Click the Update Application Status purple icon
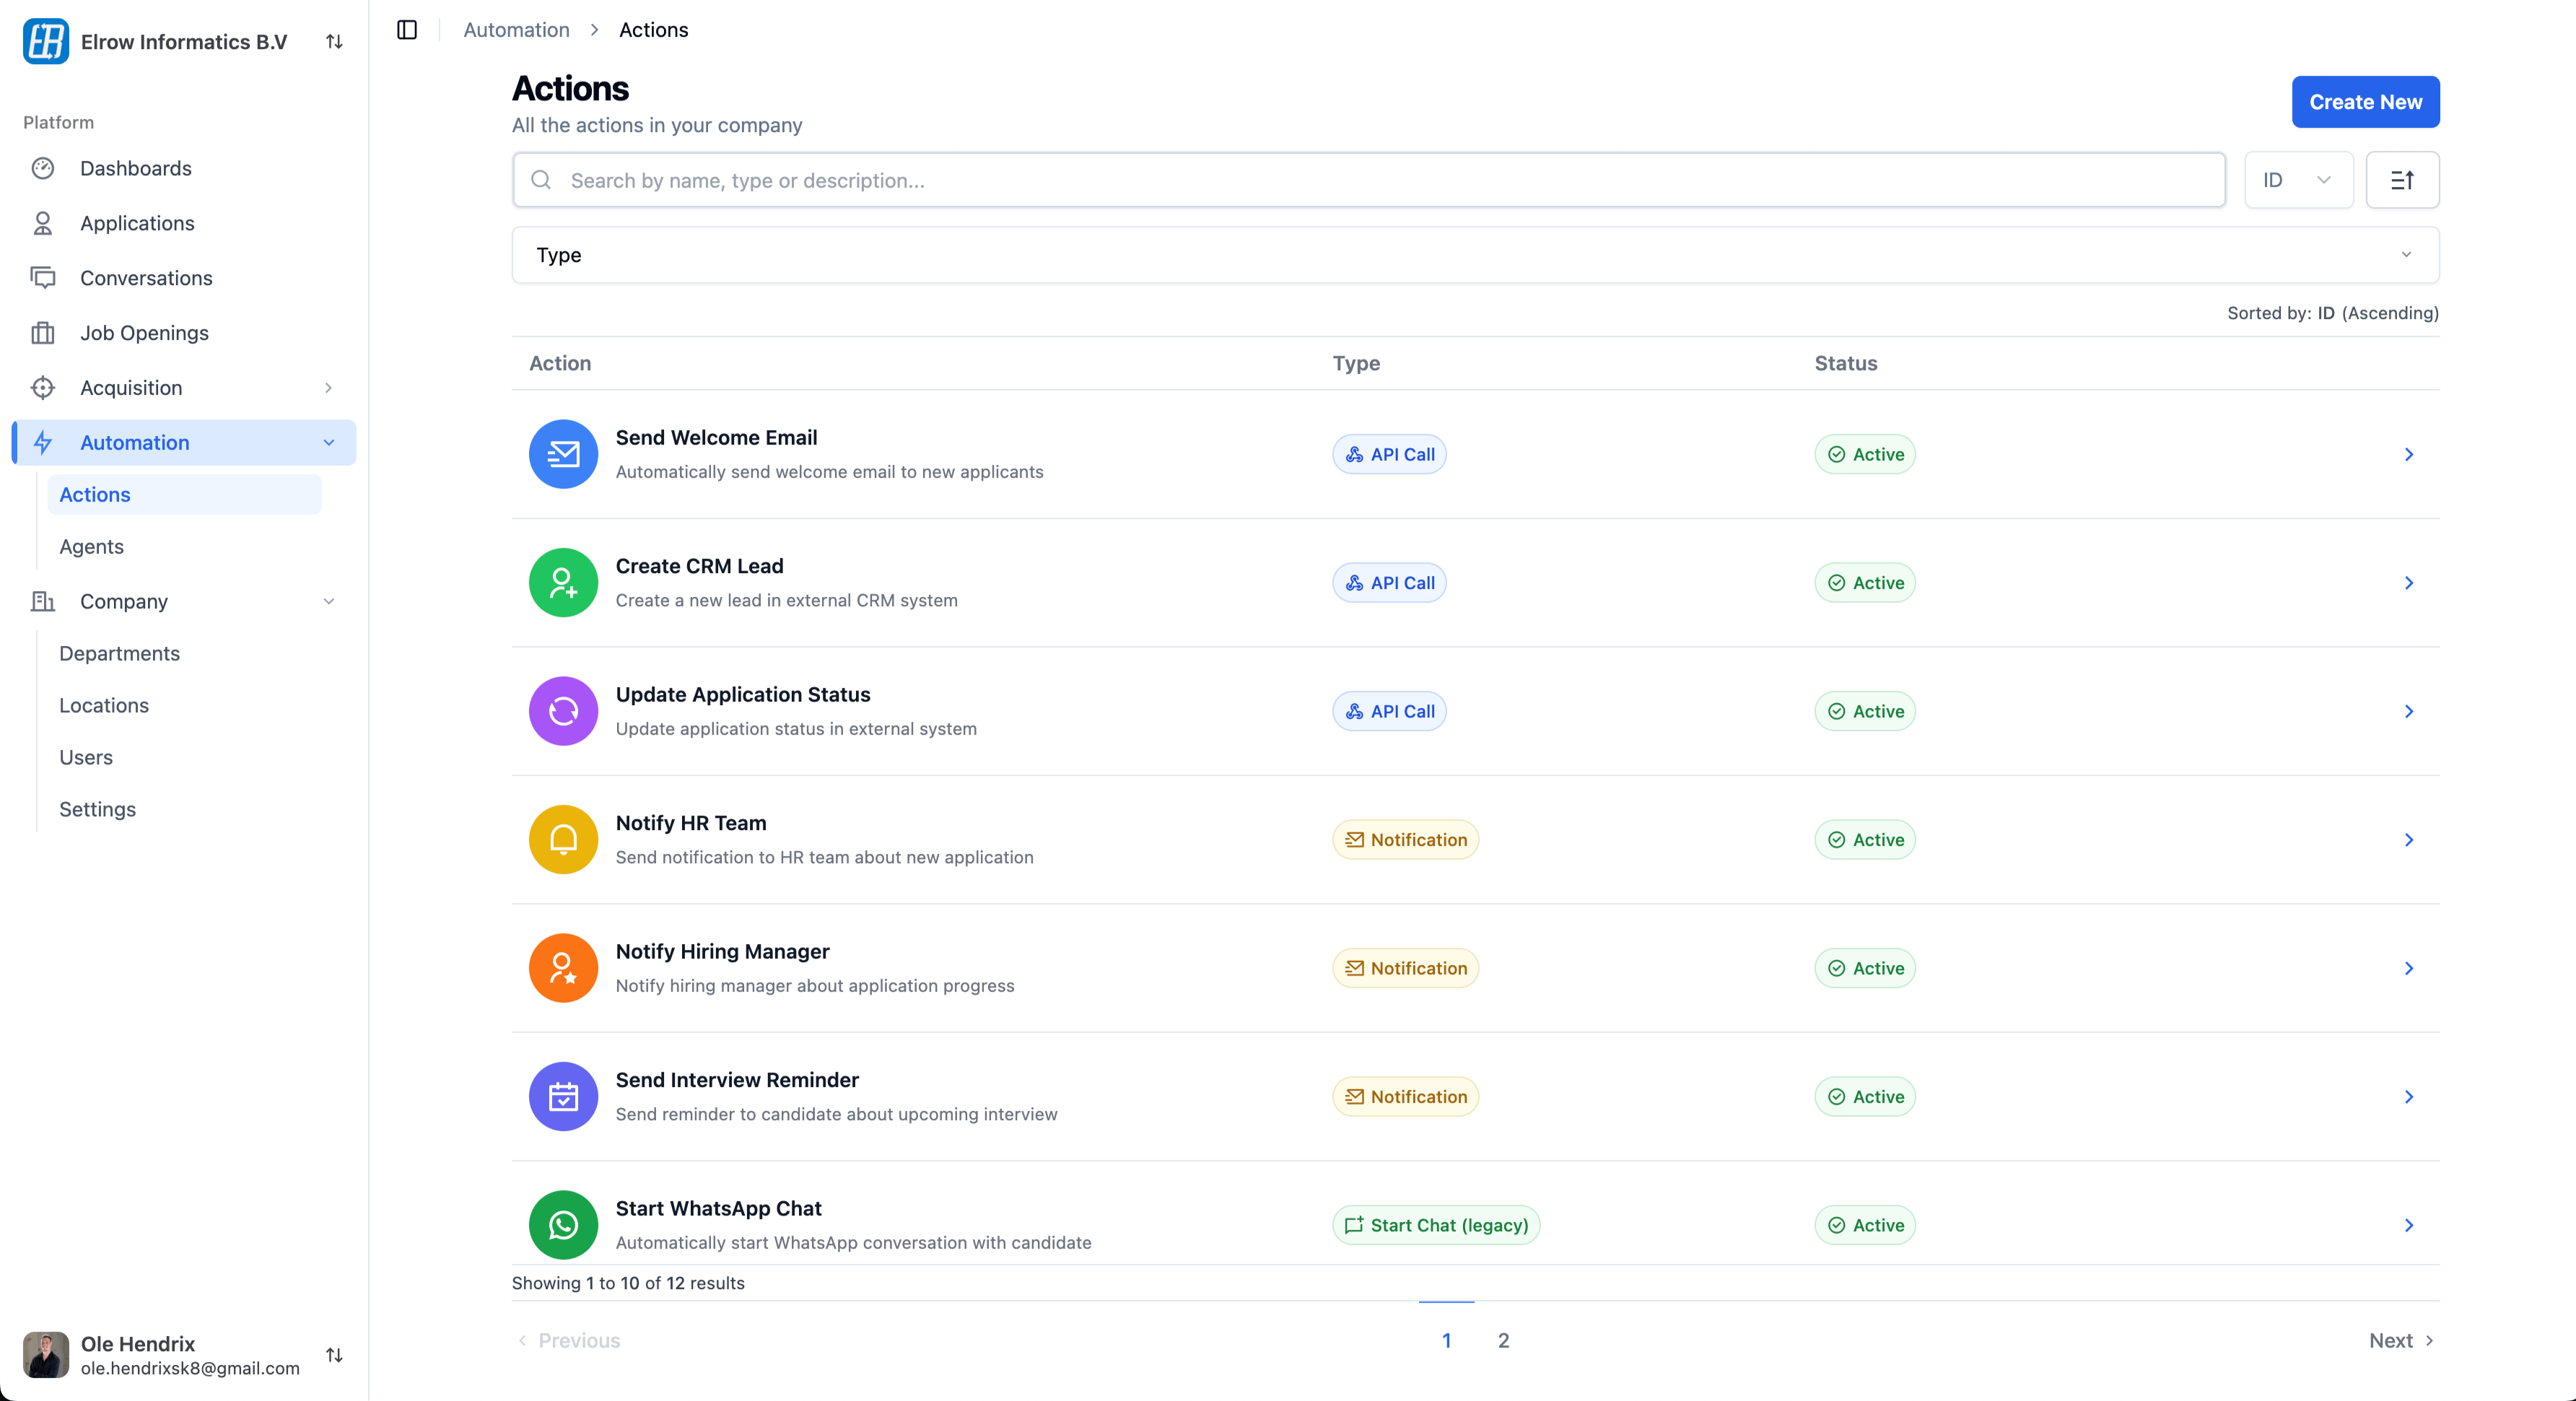The height and width of the screenshot is (1401, 2576). [x=563, y=711]
